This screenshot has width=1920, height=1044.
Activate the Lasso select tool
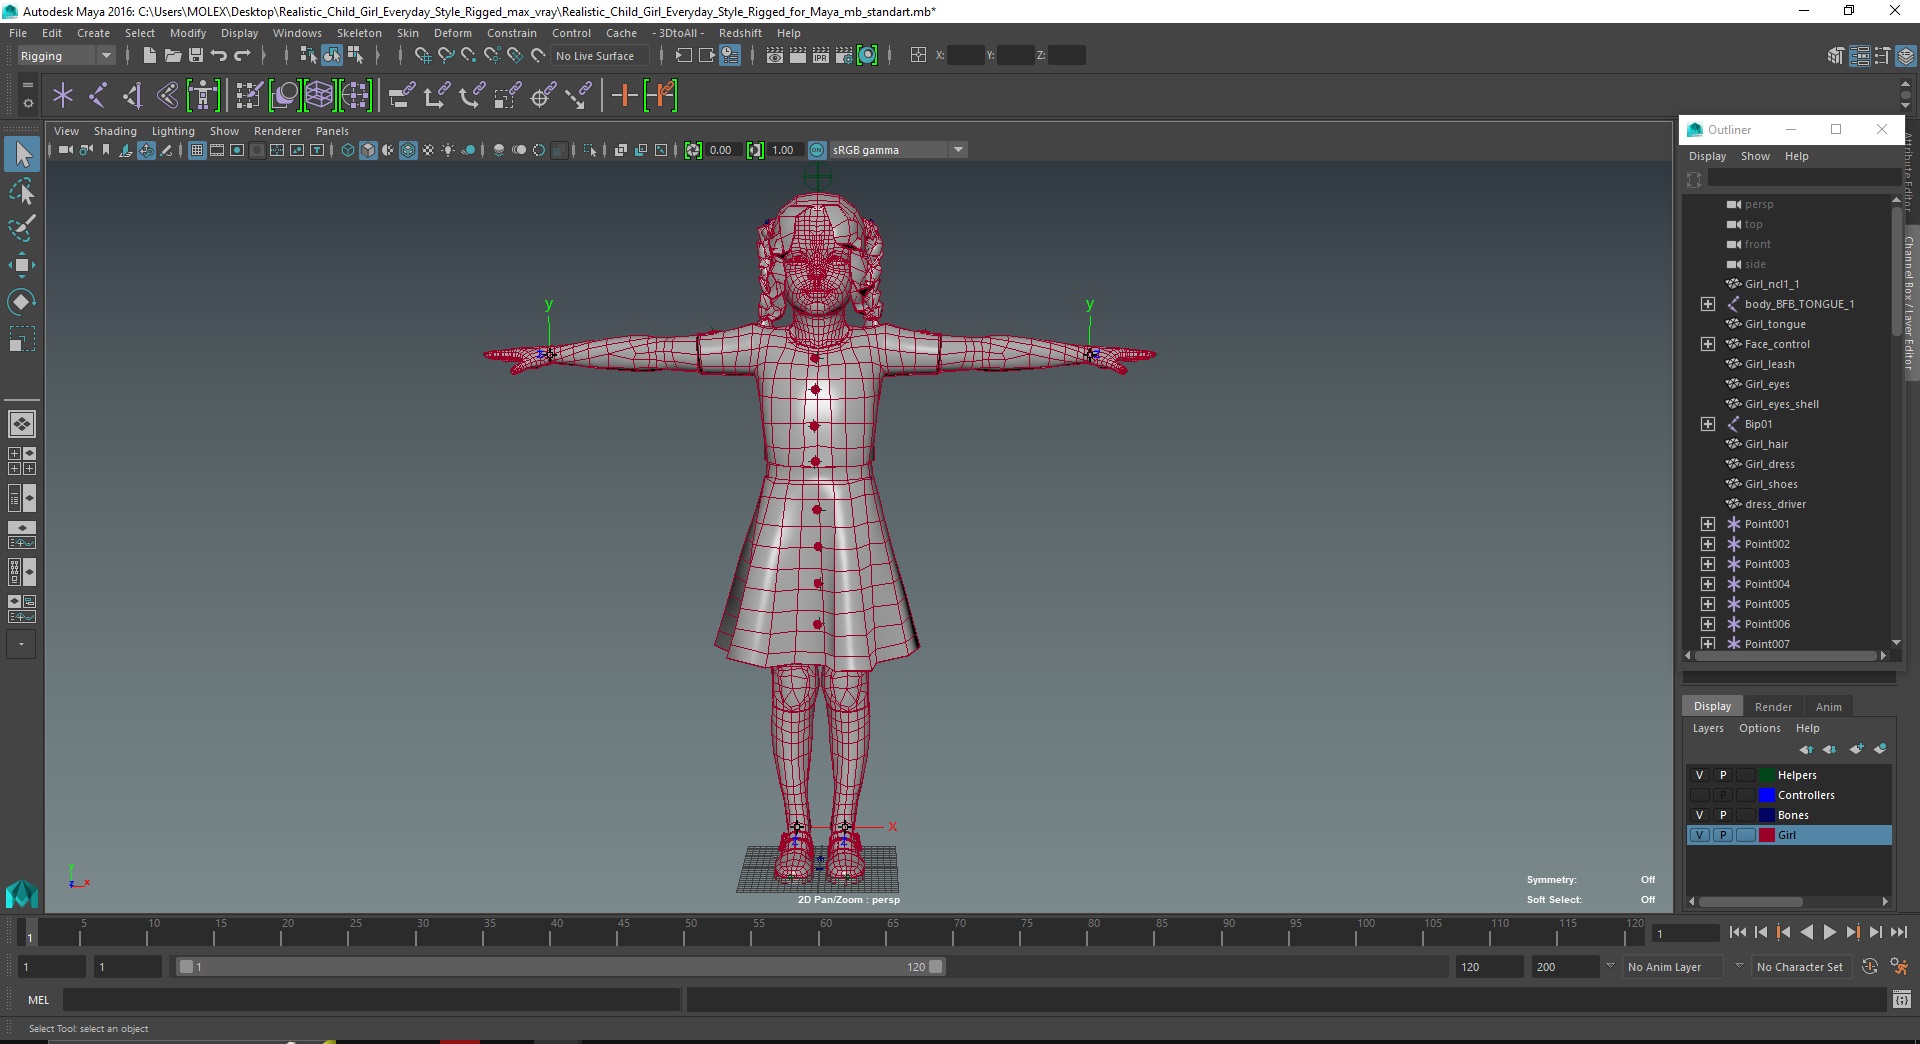point(22,191)
